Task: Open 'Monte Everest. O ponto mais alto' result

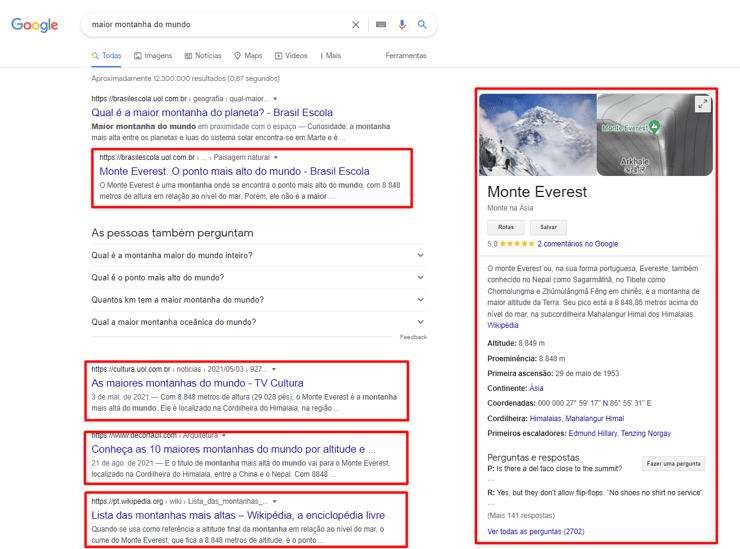Action: tap(234, 171)
